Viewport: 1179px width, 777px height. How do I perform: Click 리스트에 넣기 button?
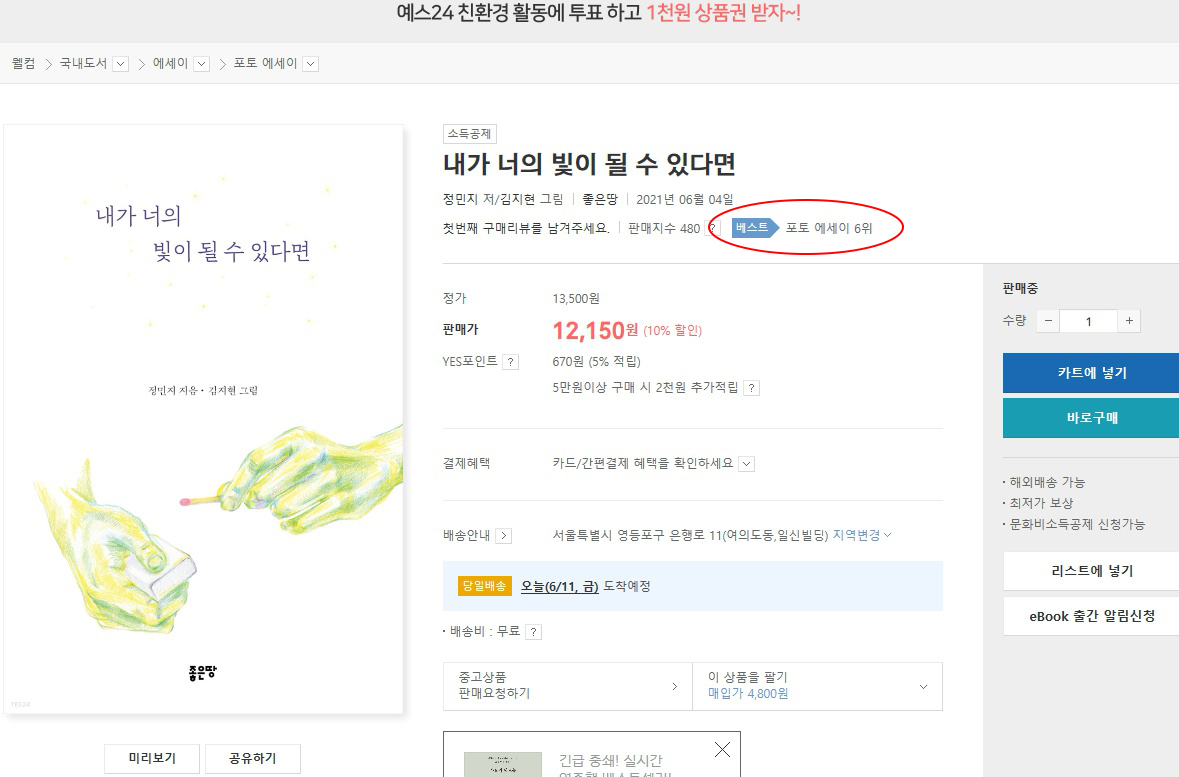1091,571
